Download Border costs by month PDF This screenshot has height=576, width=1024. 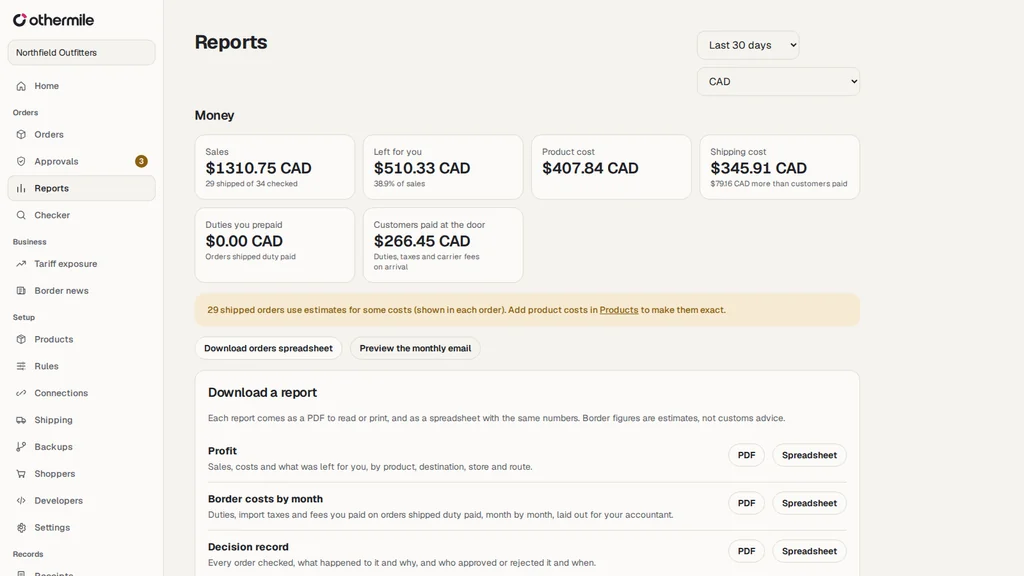coord(746,503)
